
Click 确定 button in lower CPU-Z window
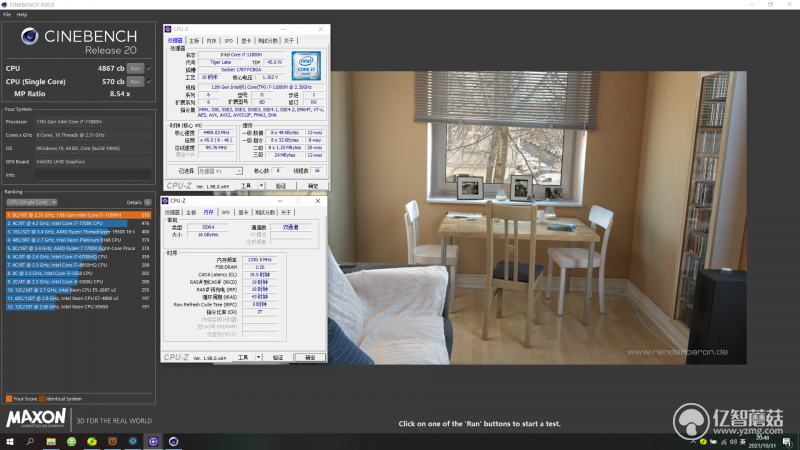[x=310, y=358]
